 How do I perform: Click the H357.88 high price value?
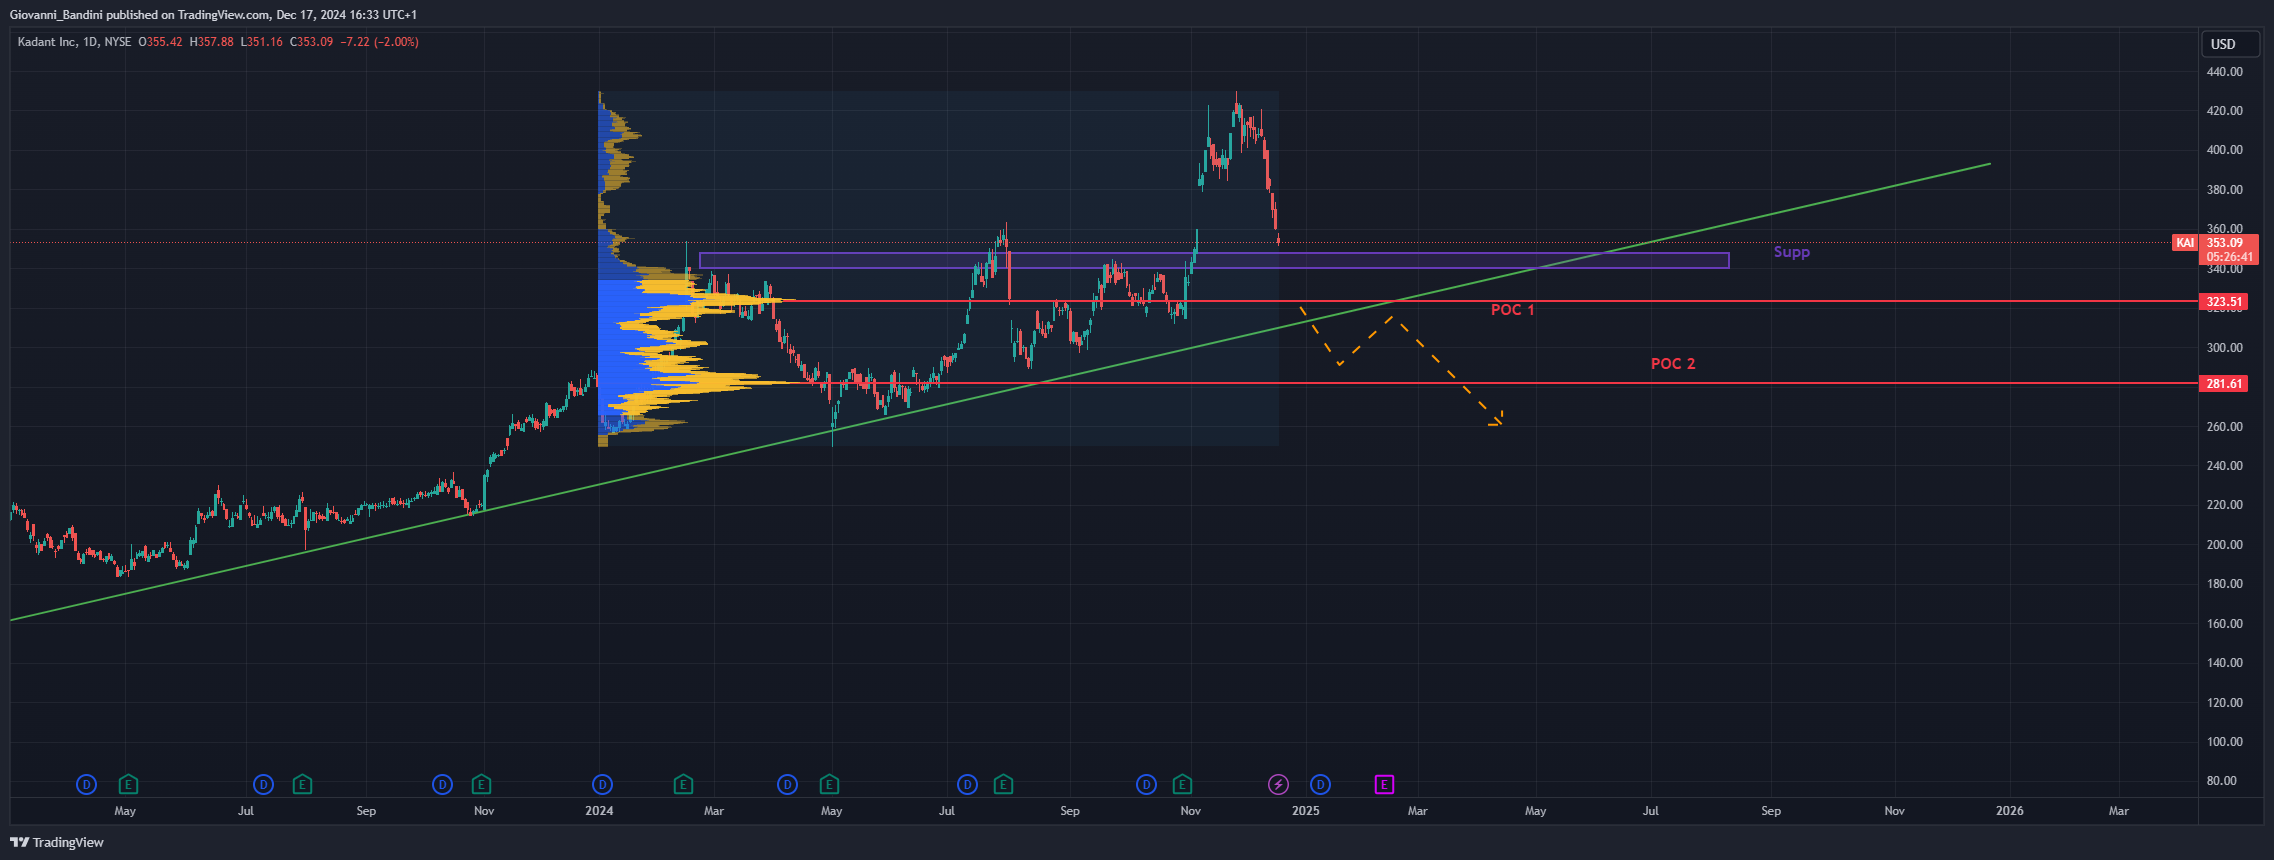tap(211, 42)
